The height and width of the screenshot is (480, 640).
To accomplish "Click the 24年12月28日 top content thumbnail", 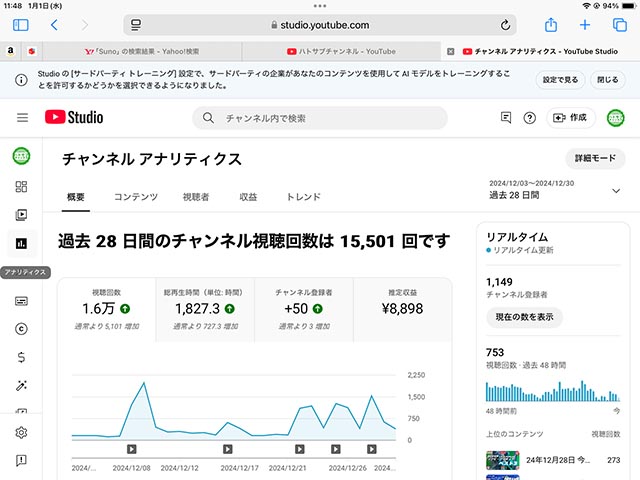I will click(x=502, y=460).
